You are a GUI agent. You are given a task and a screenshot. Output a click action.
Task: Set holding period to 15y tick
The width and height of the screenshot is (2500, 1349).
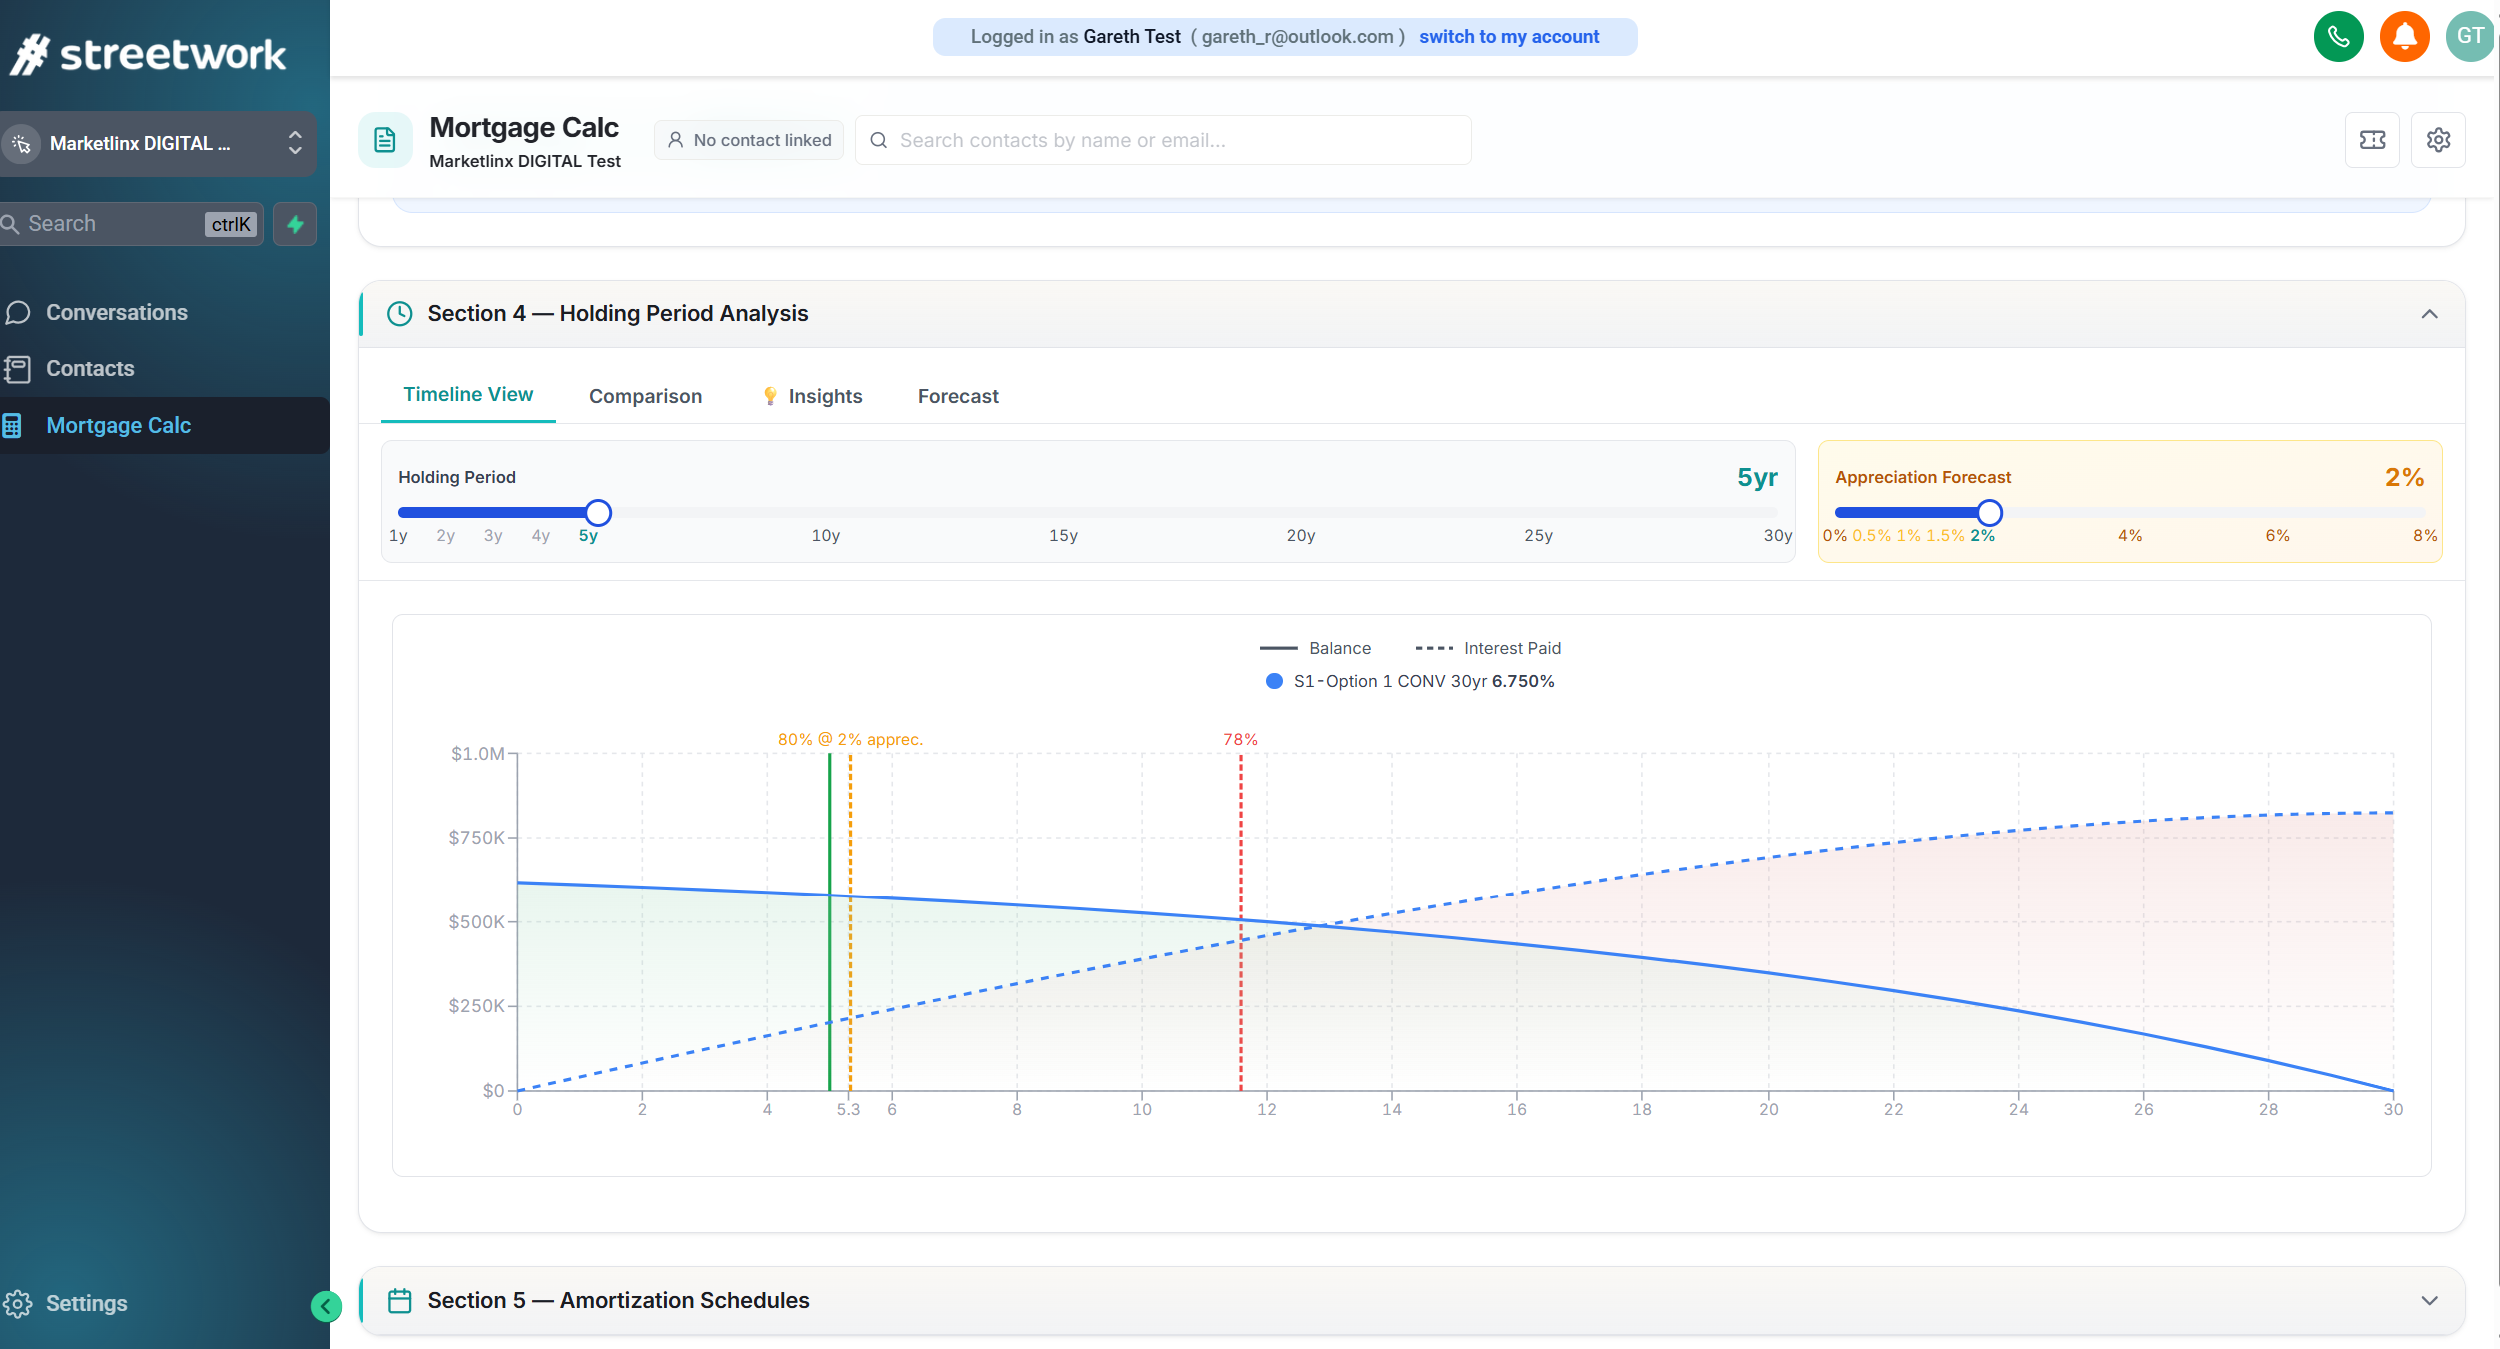(1063, 536)
